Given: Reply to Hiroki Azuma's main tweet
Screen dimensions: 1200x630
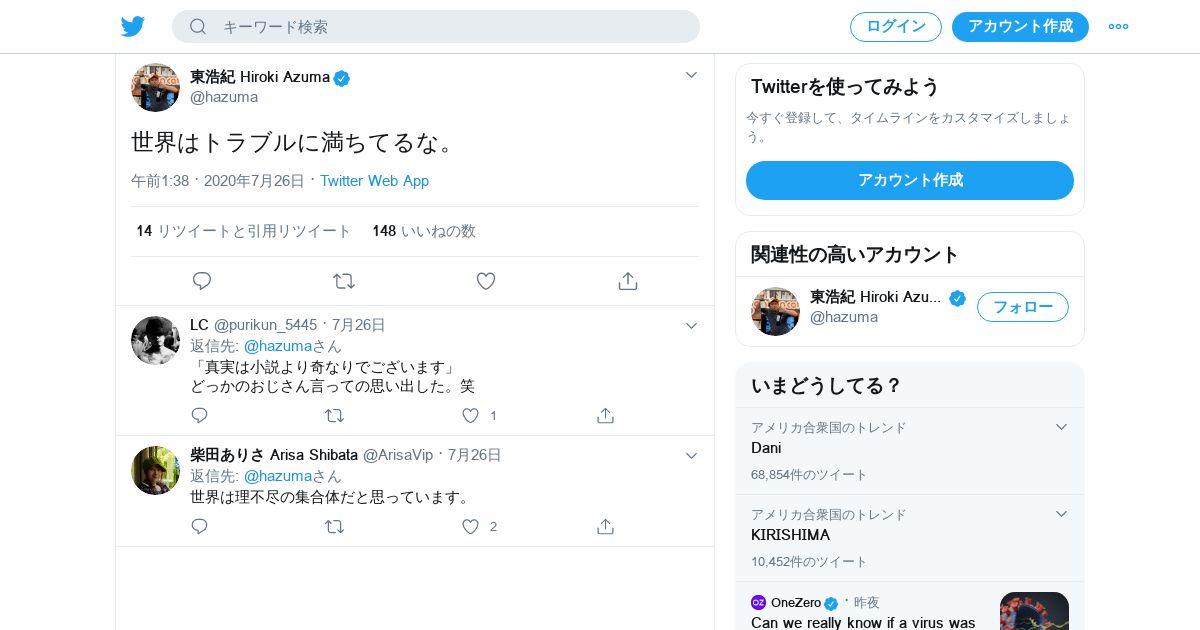Looking at the screenshot, I should pos(202,281).
